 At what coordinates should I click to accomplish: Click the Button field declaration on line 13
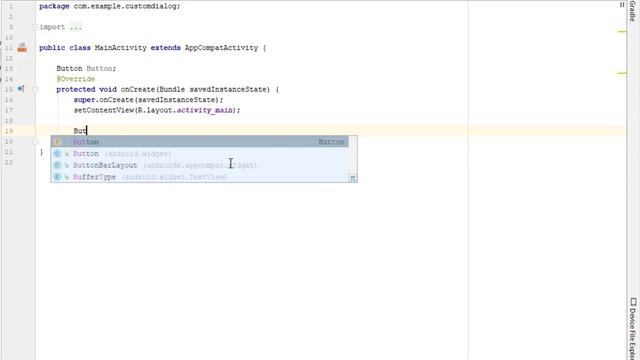click(x=86, y=69)
